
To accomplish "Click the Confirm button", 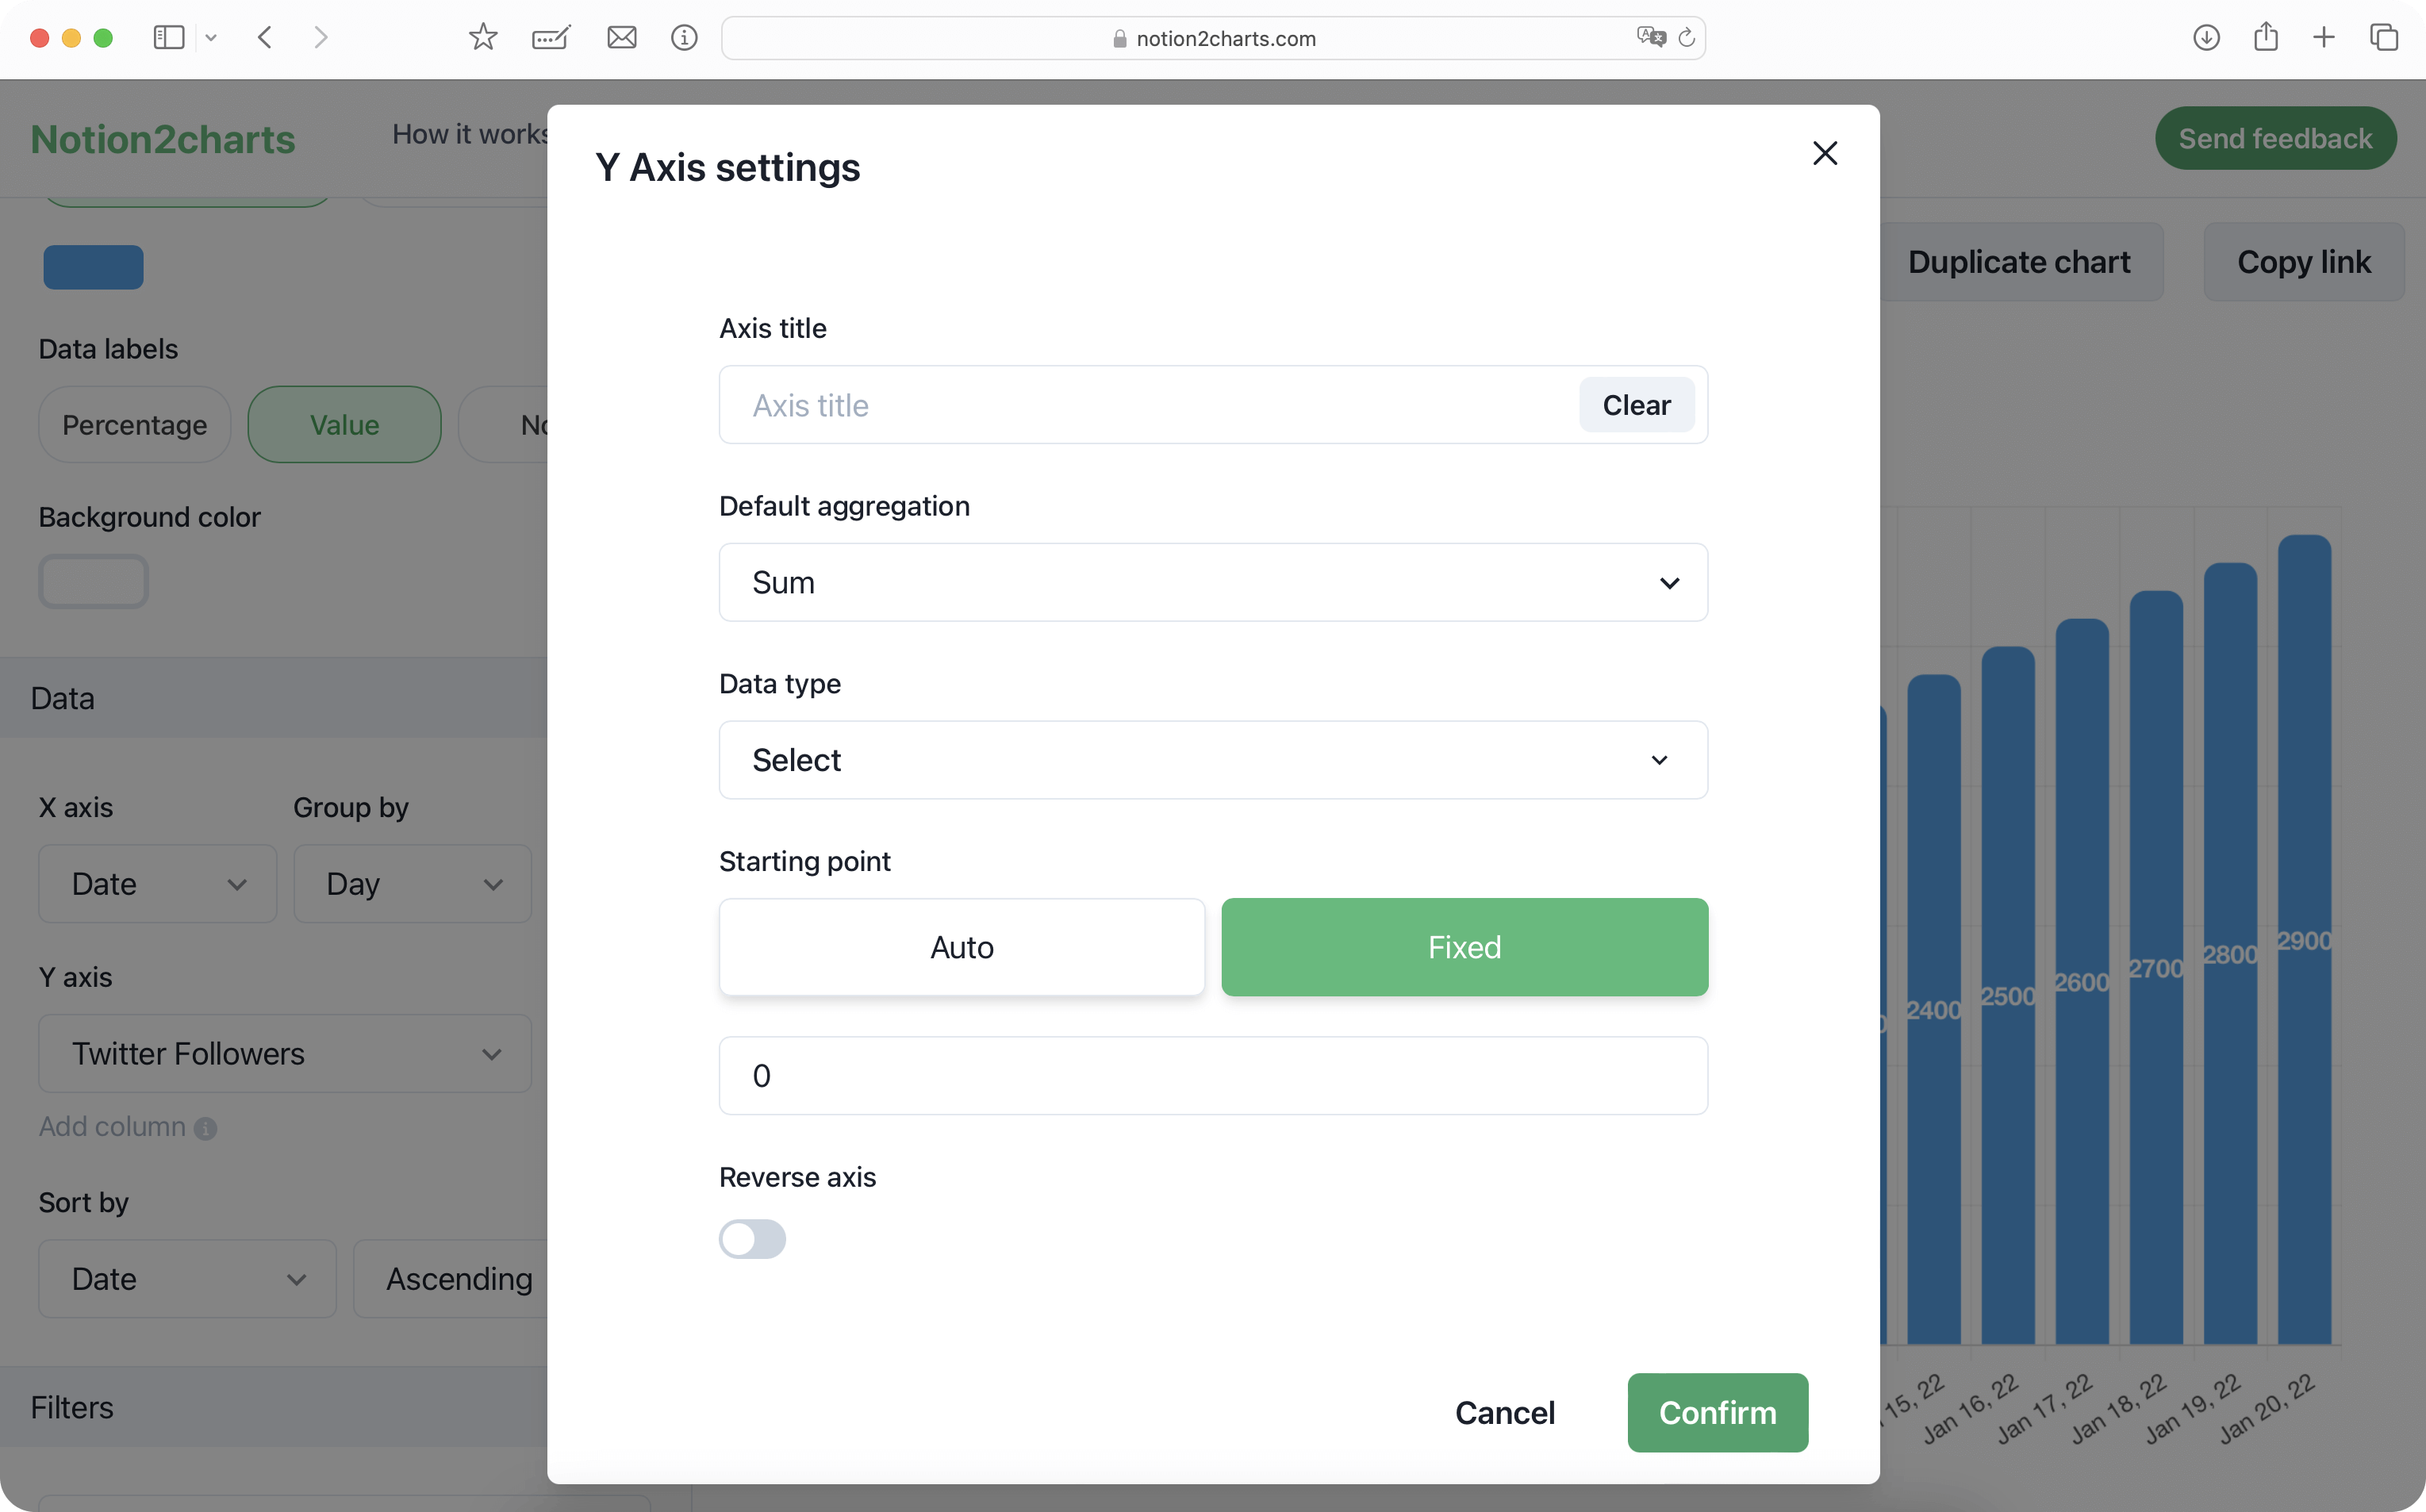I will [1717, 1412].
